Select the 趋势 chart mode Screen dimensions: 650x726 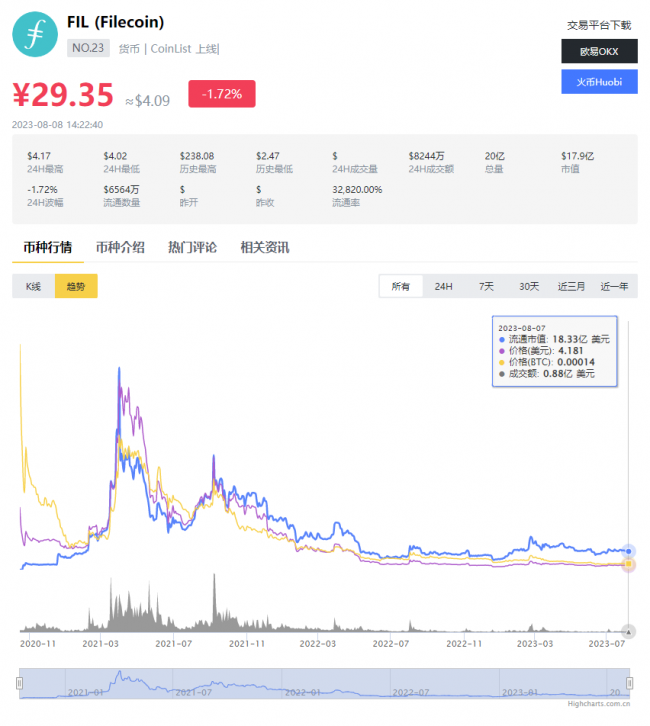(76, 286)
